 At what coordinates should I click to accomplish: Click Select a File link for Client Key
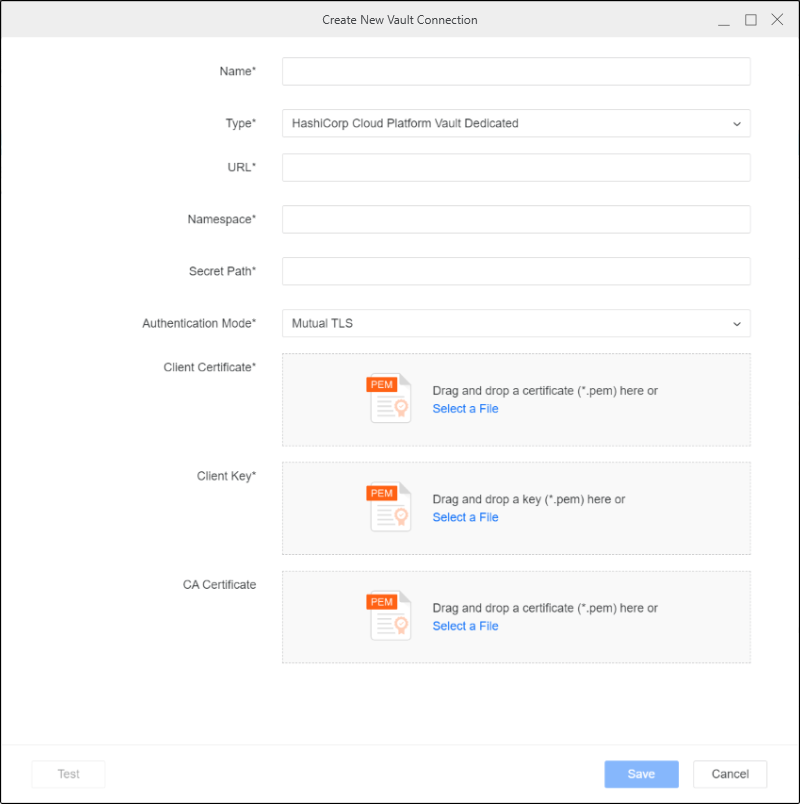tap(465, 517)
